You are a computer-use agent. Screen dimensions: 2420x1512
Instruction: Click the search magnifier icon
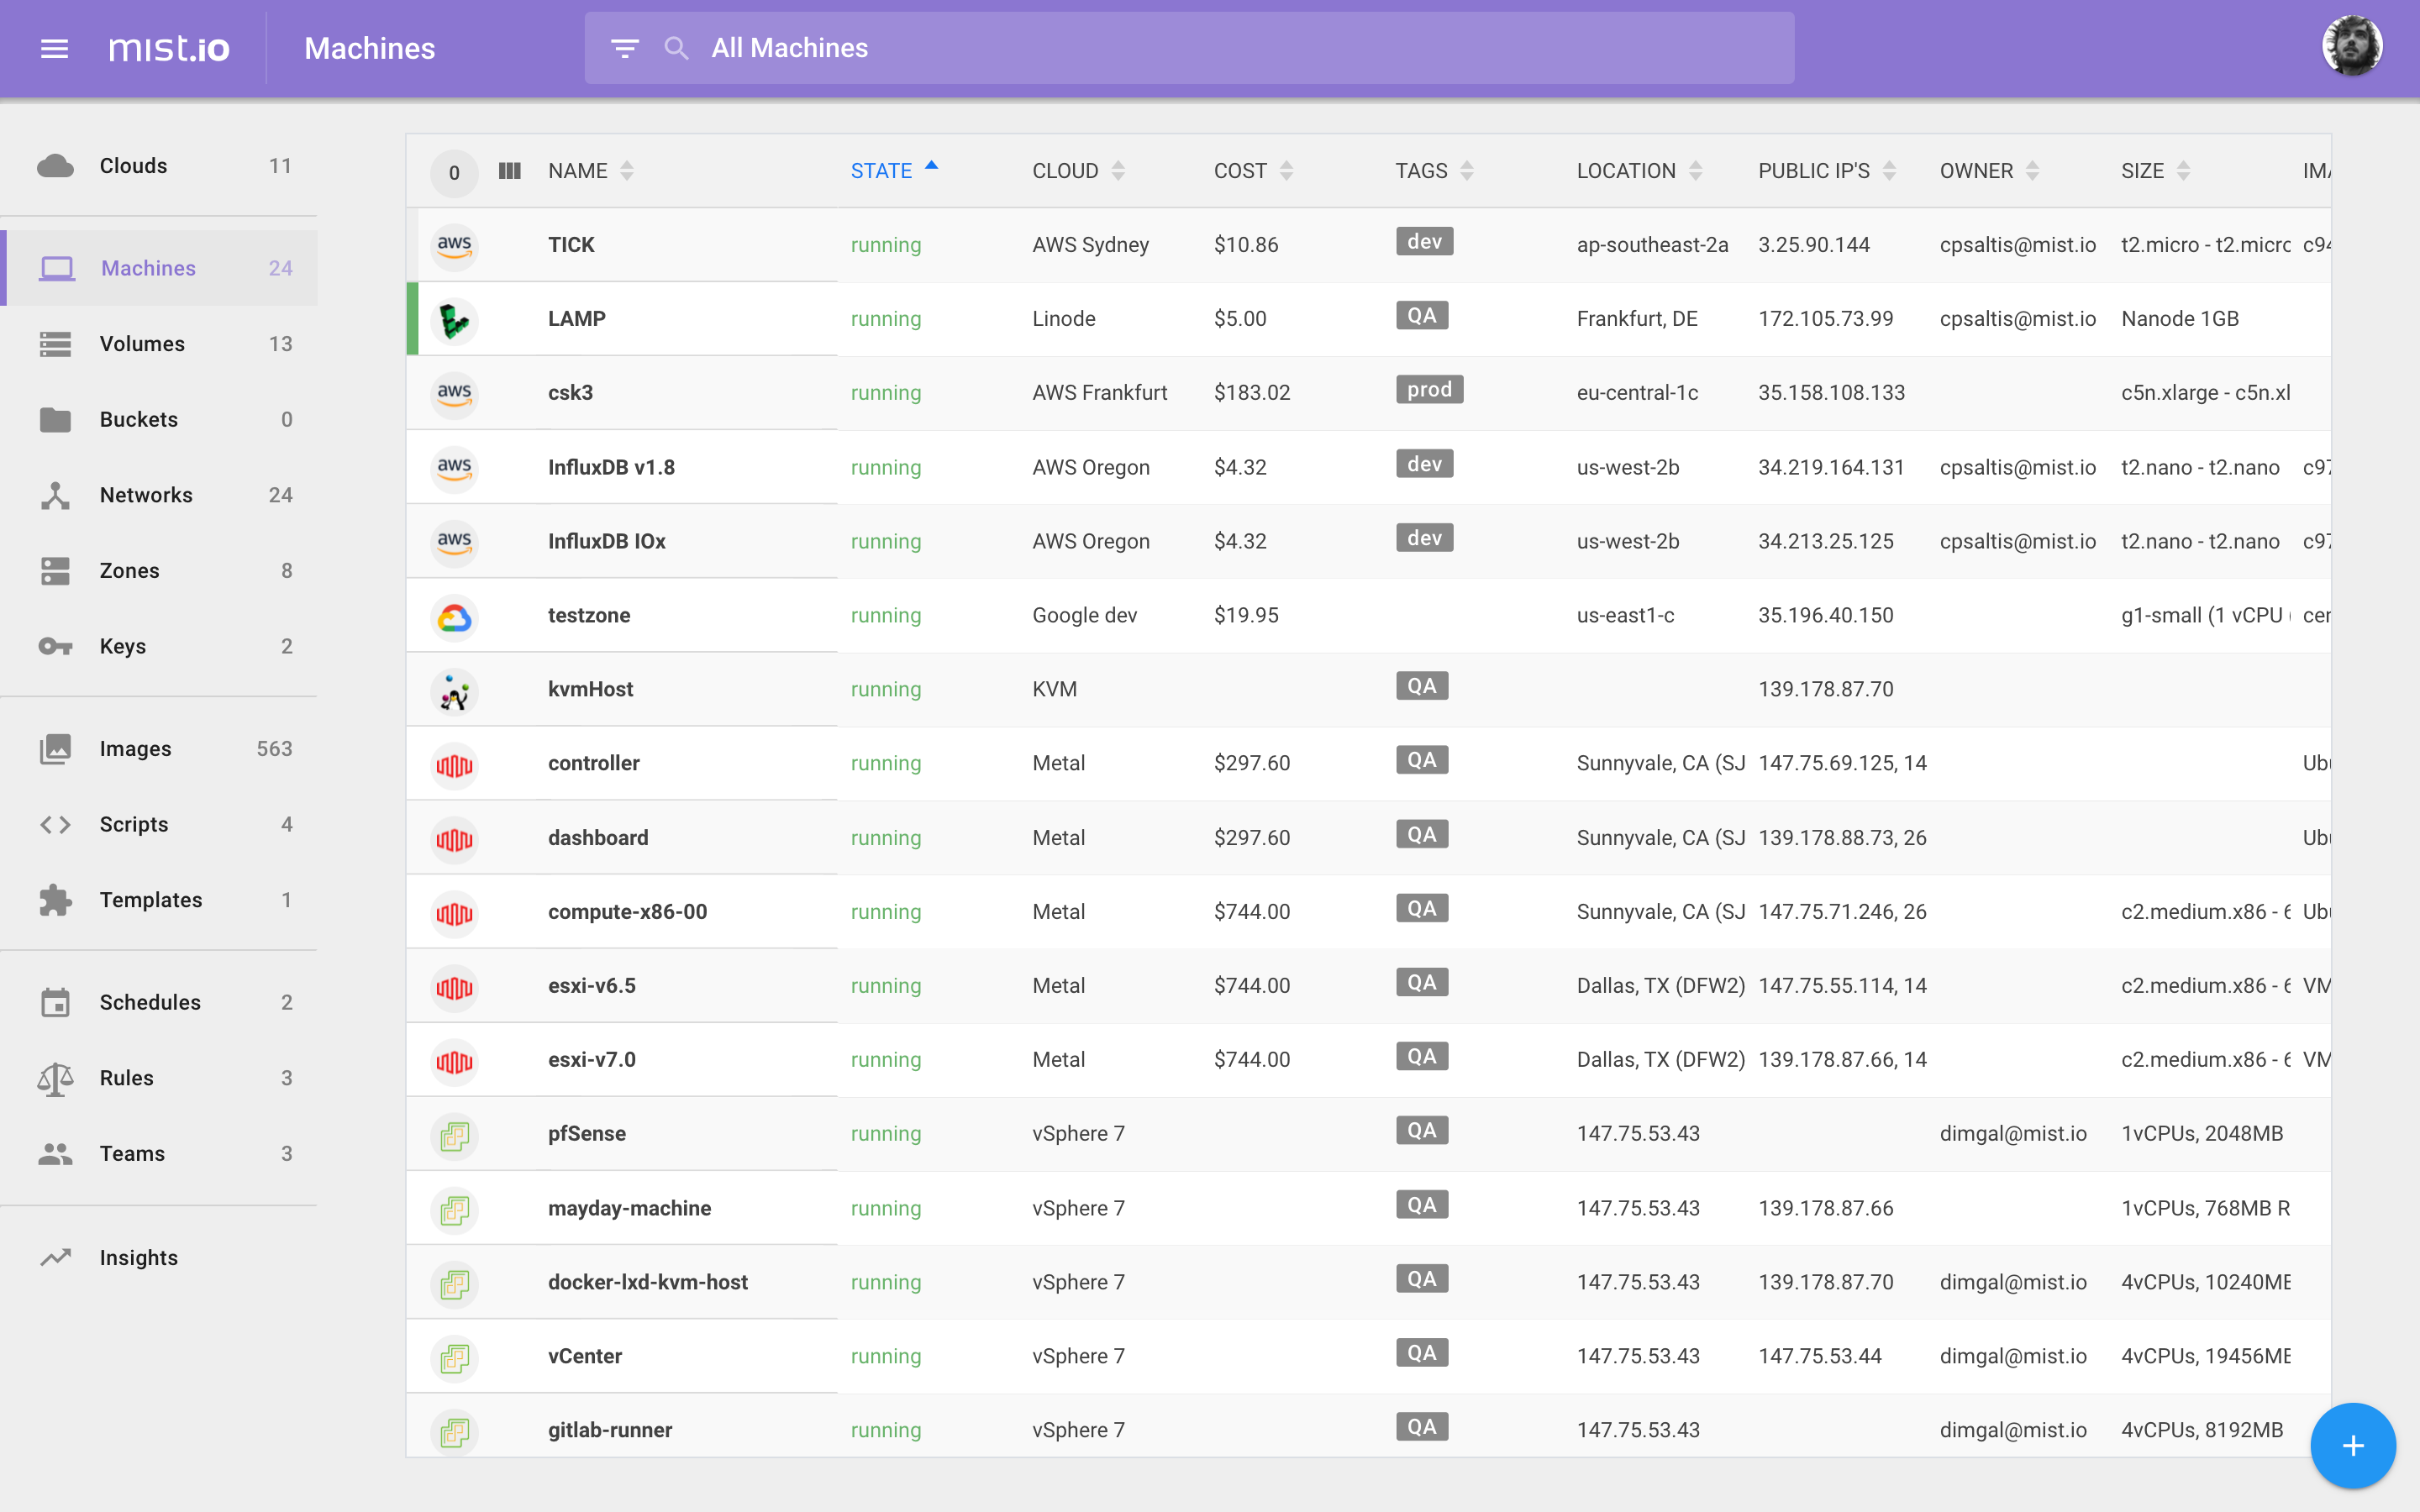[676, 48]
